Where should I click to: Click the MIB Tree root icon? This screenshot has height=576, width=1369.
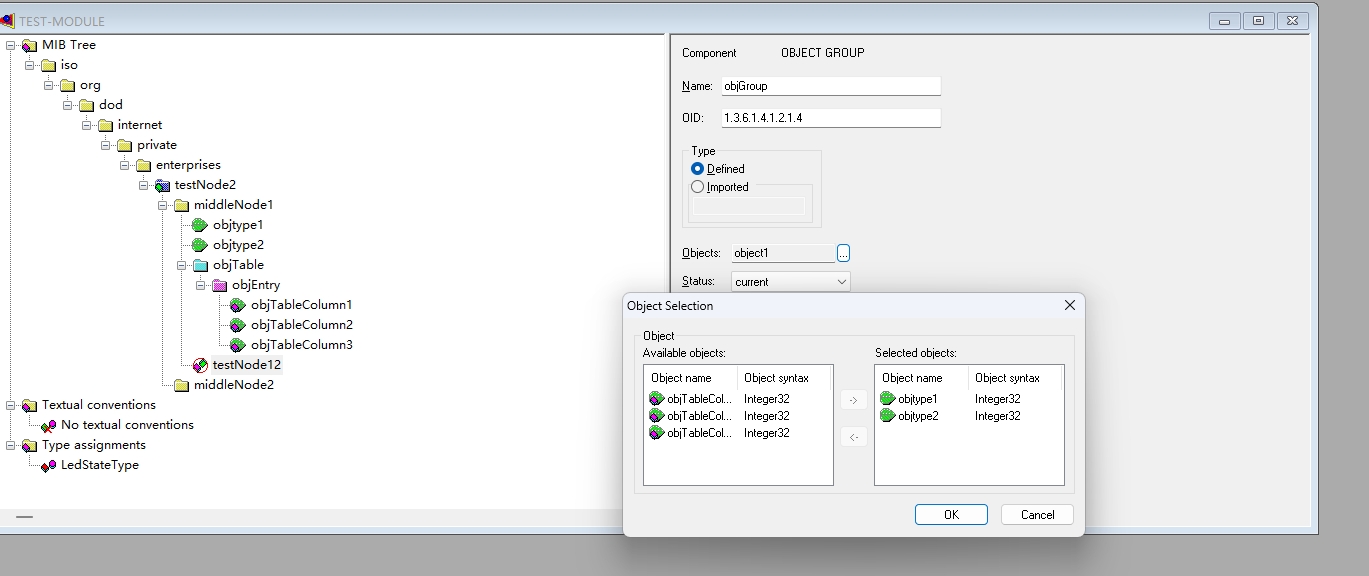point(29,45)
